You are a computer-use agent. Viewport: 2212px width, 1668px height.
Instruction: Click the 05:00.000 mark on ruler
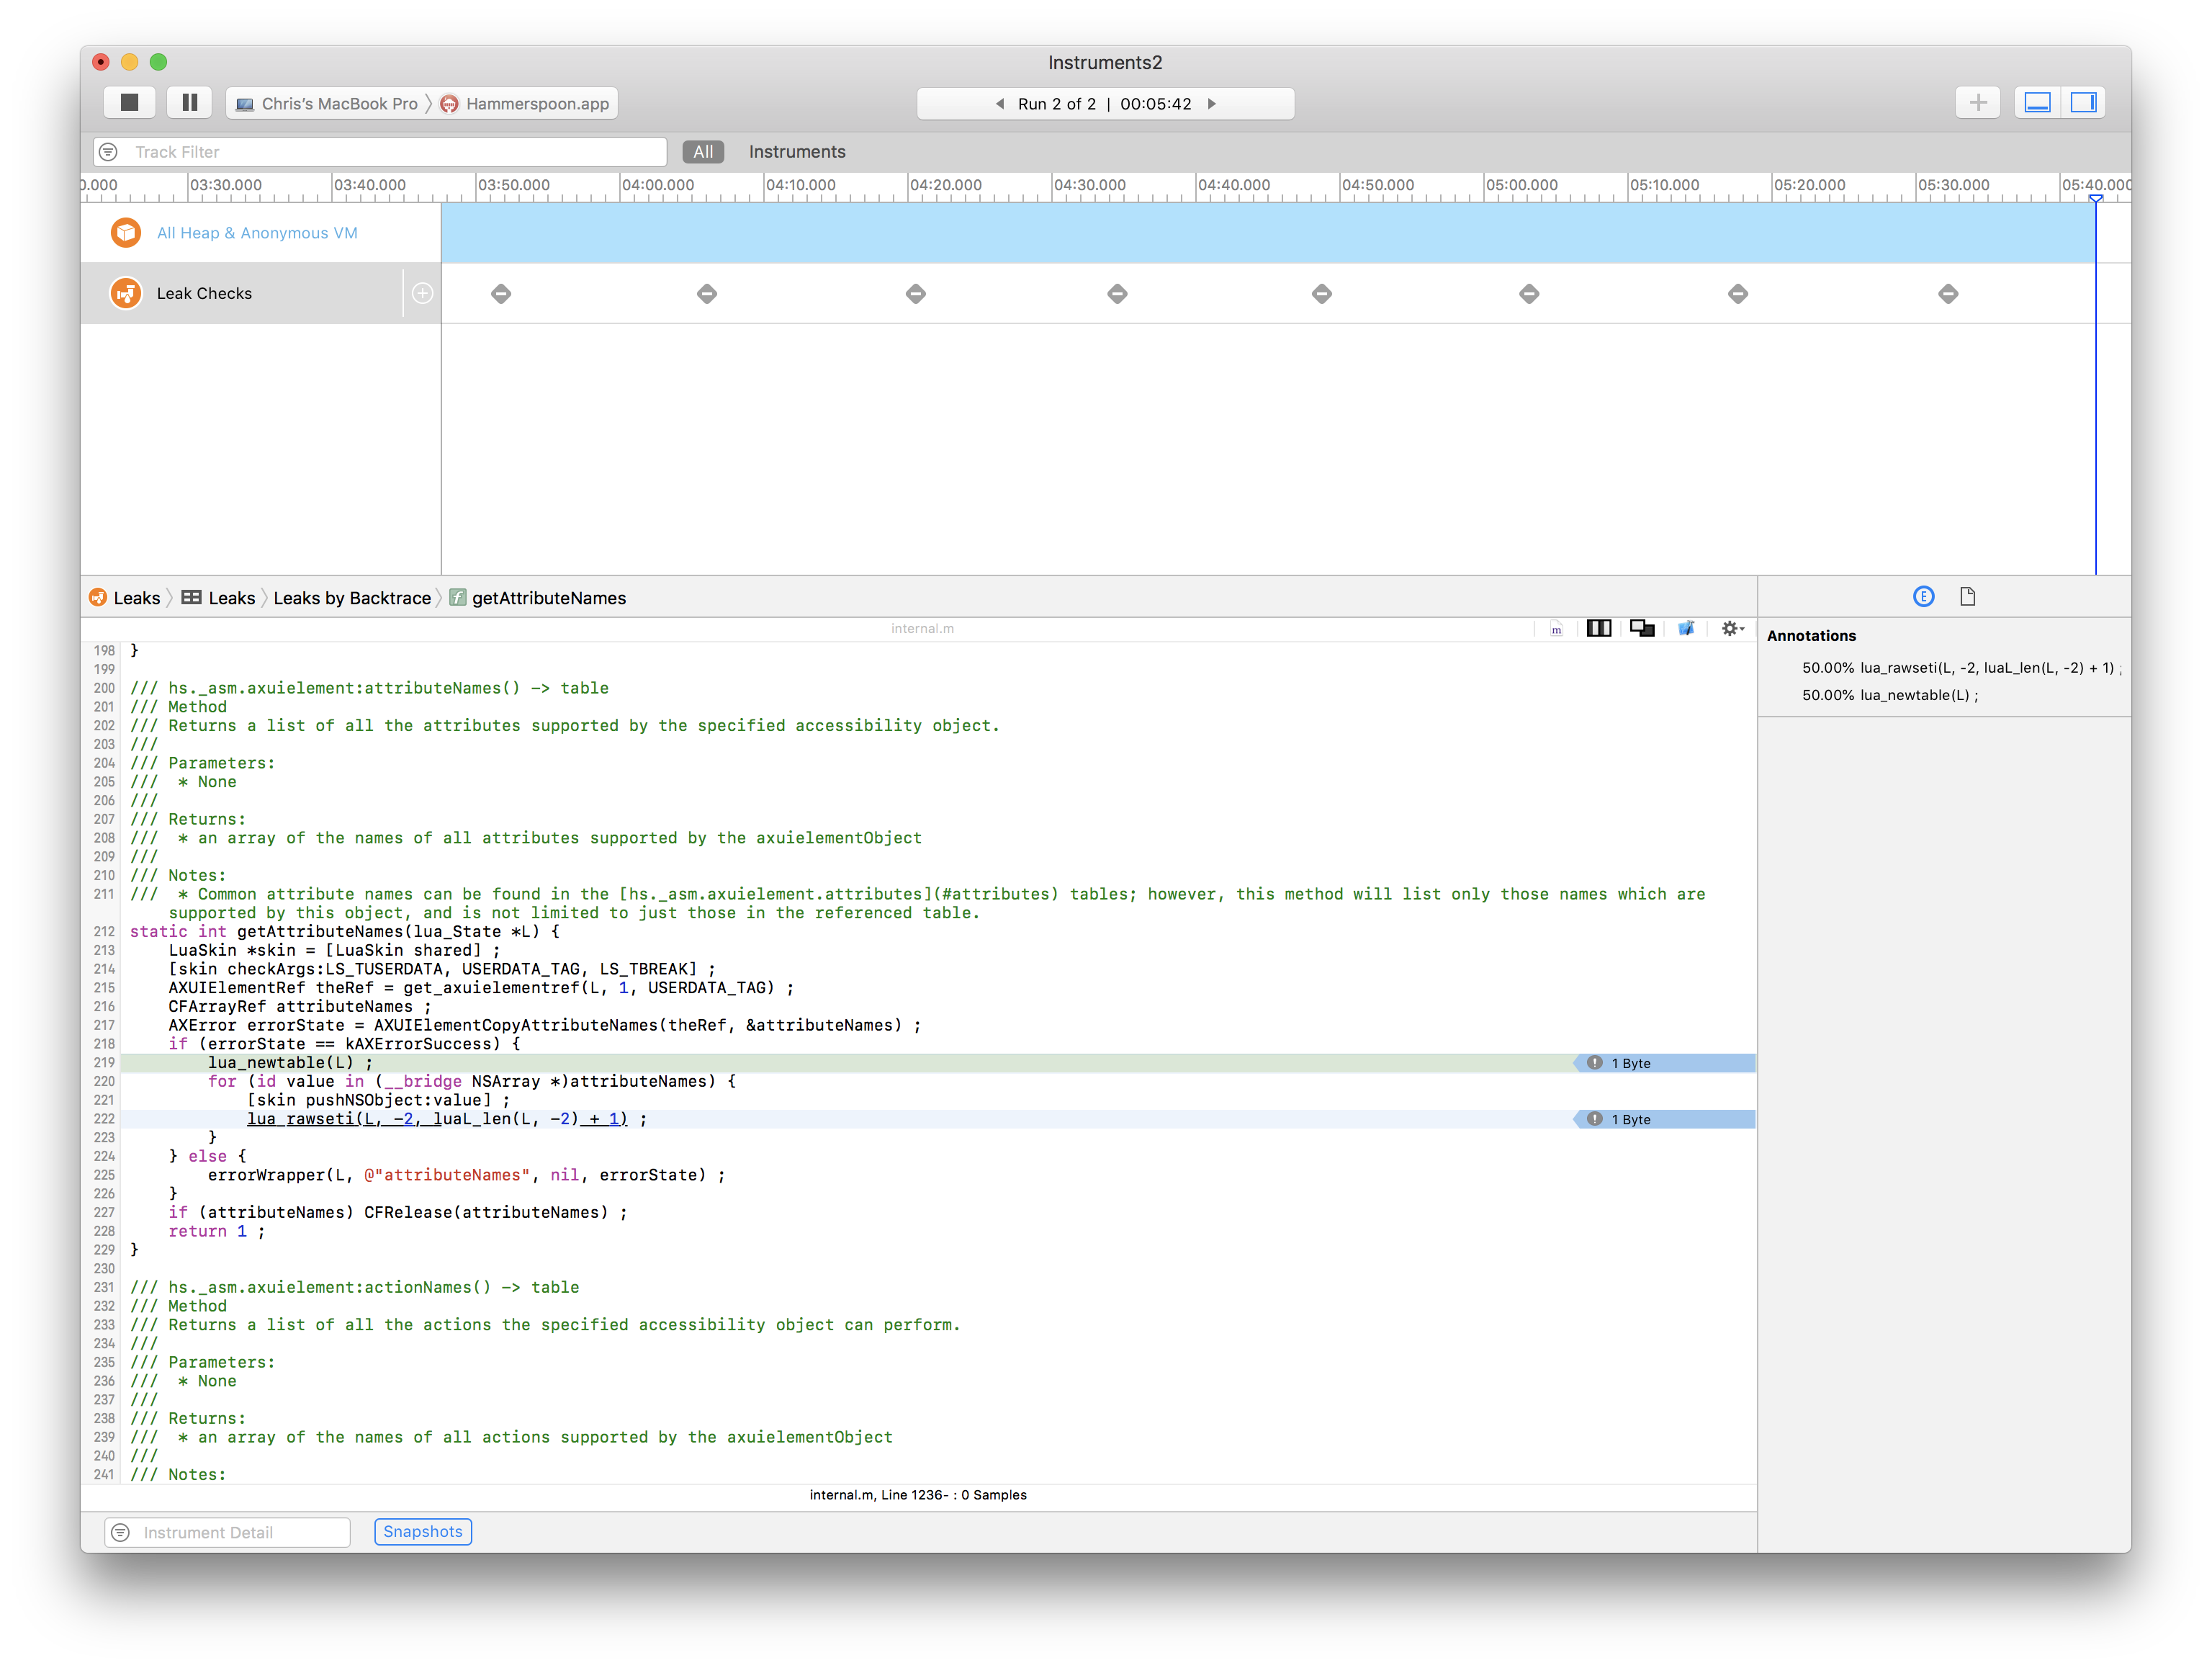click(x=1521, y=185)
